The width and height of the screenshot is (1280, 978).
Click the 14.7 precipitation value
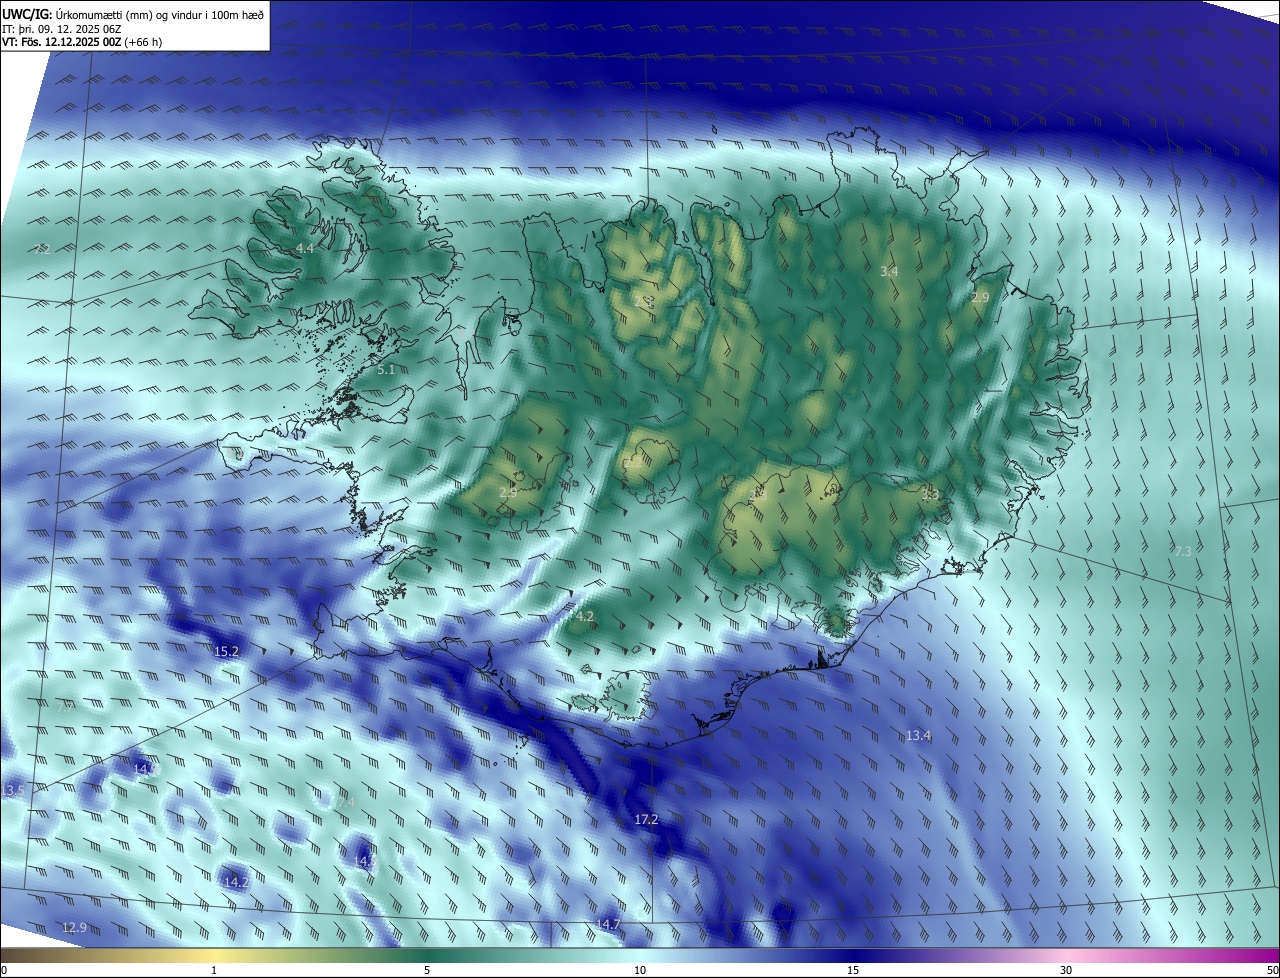[x=608, y=923]
